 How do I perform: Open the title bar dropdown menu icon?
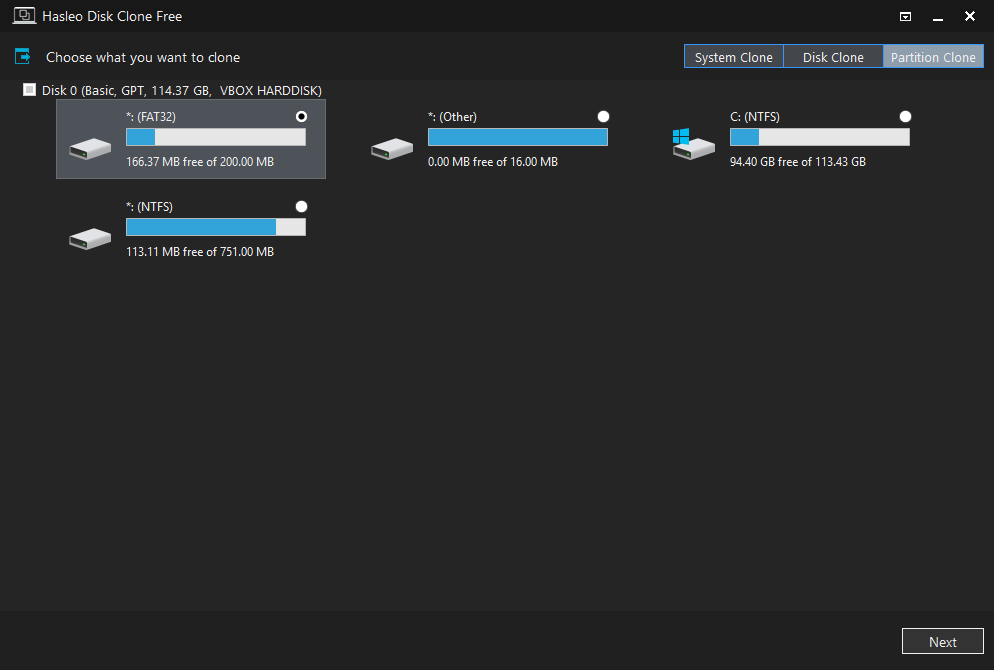pyautogui.click(x=905, y=16)
